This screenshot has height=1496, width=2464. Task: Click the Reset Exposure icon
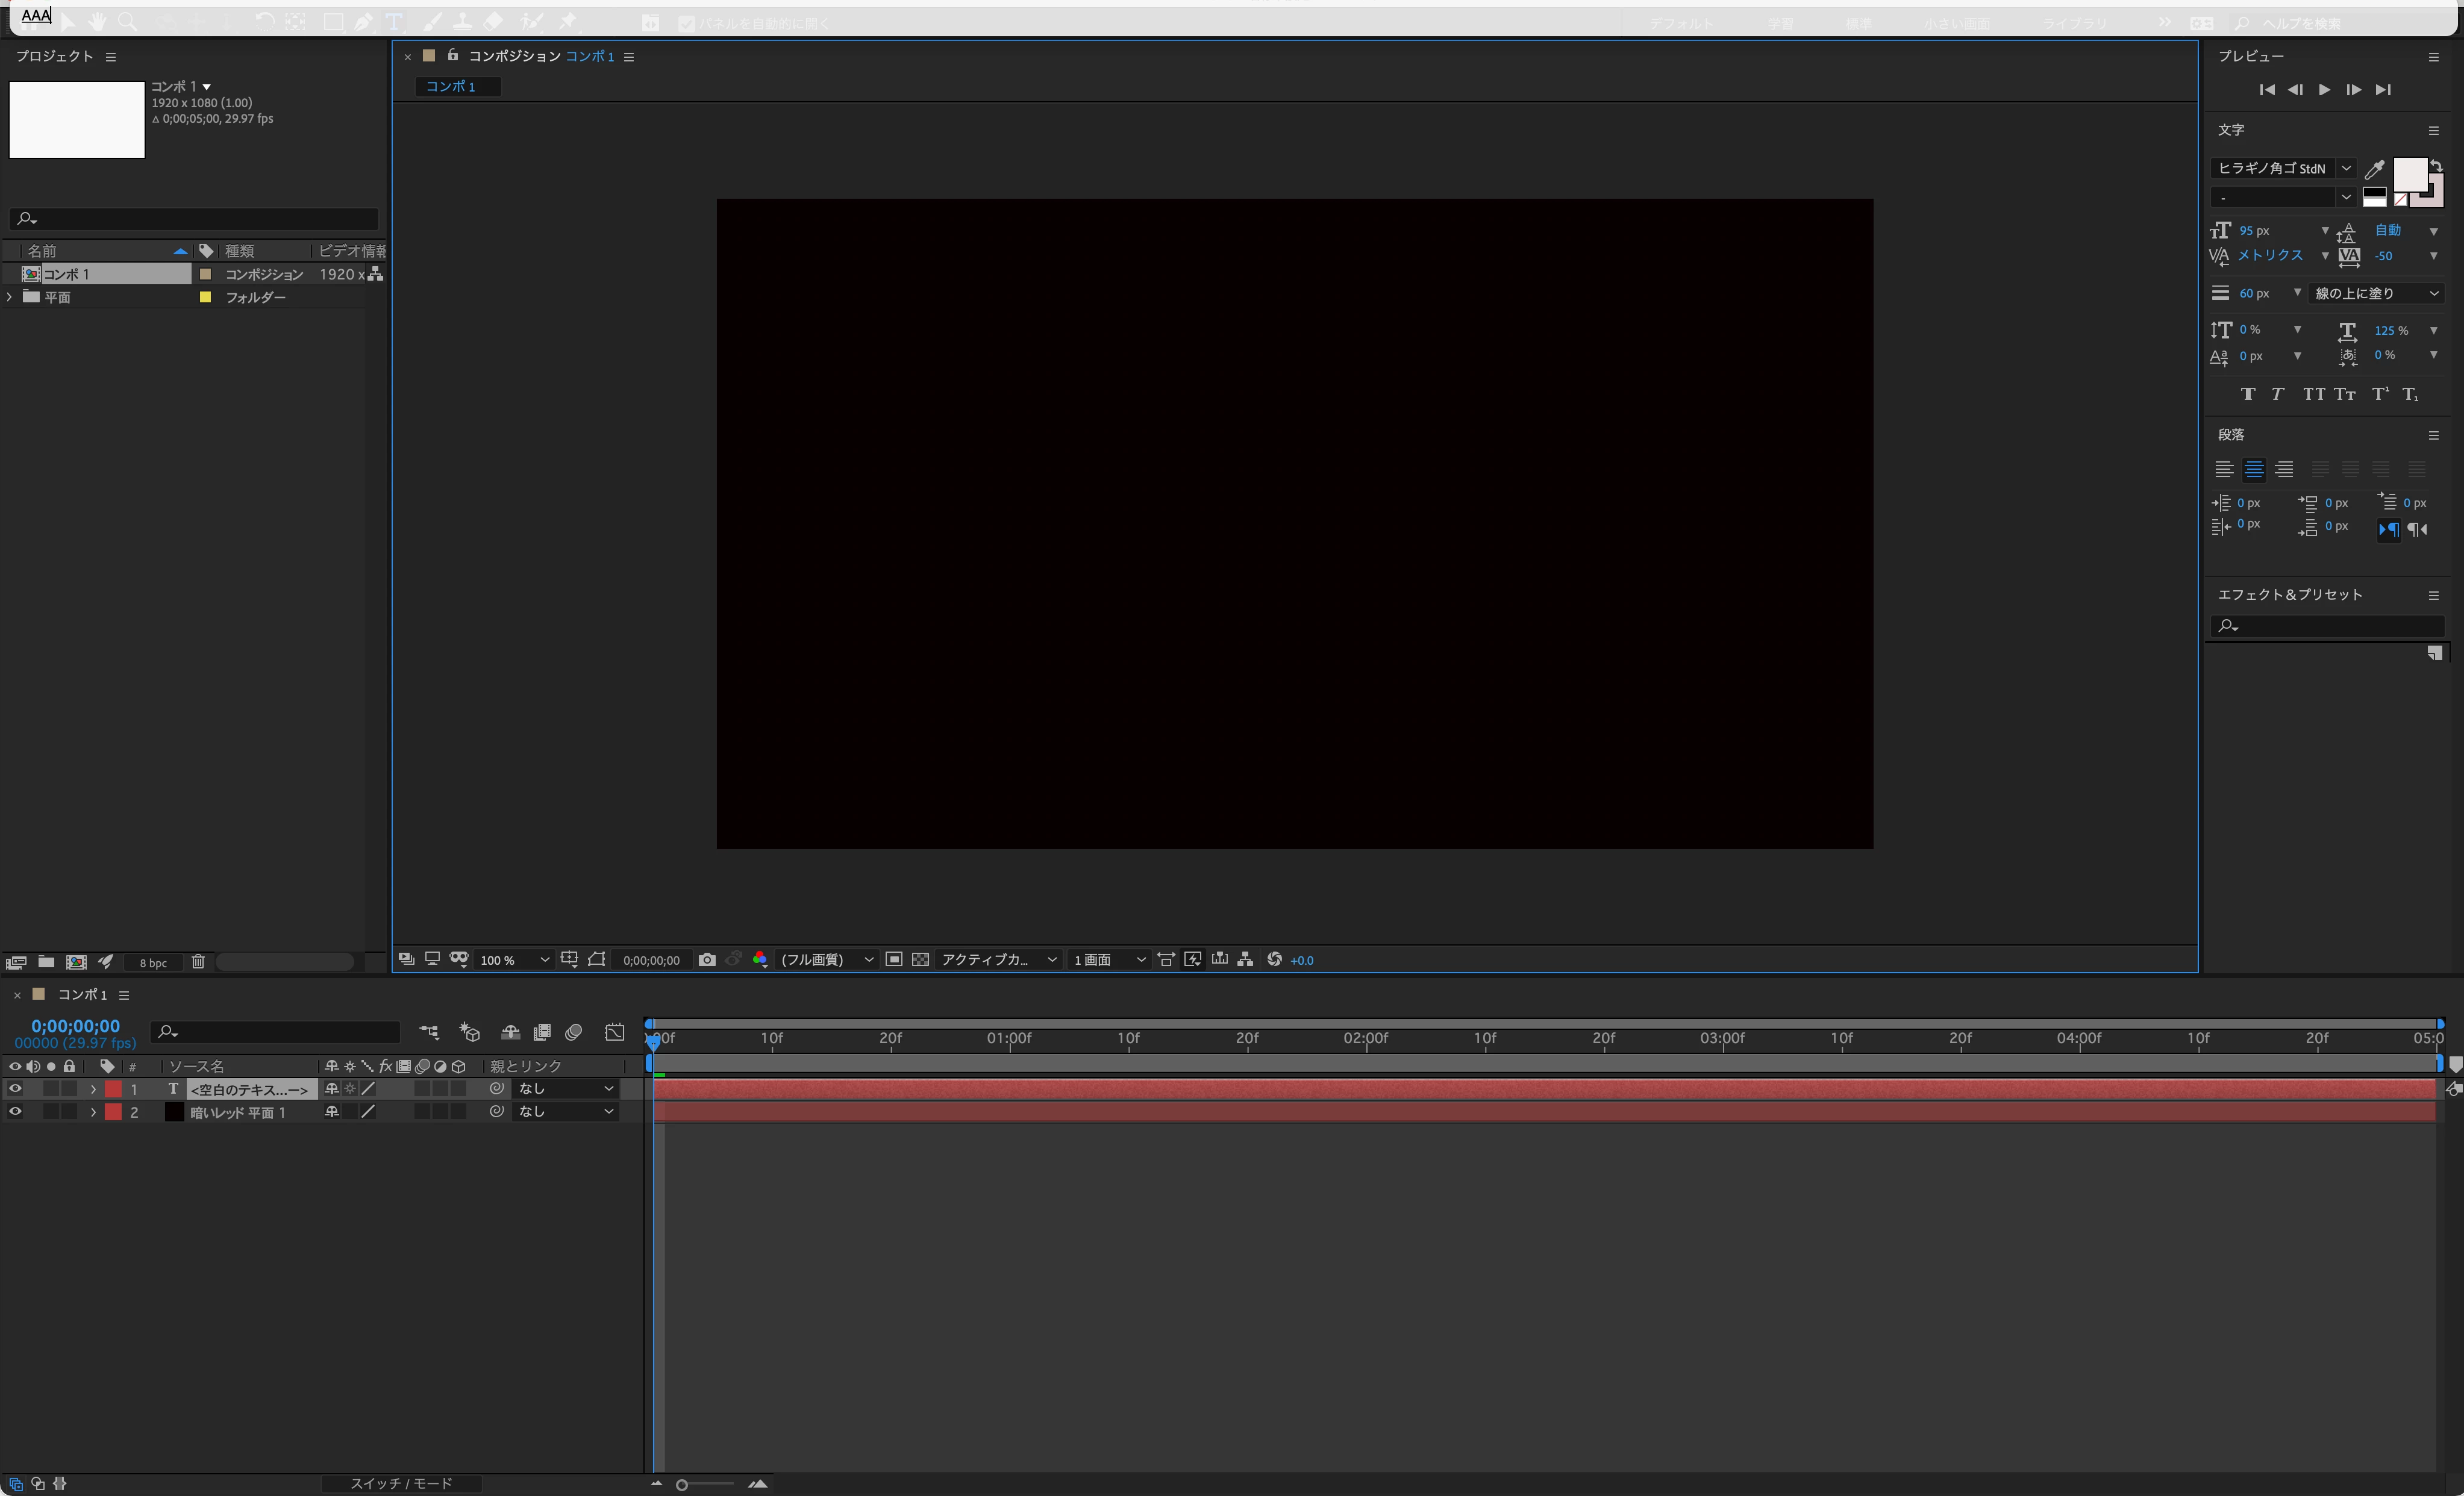[x=1274, y=959]
